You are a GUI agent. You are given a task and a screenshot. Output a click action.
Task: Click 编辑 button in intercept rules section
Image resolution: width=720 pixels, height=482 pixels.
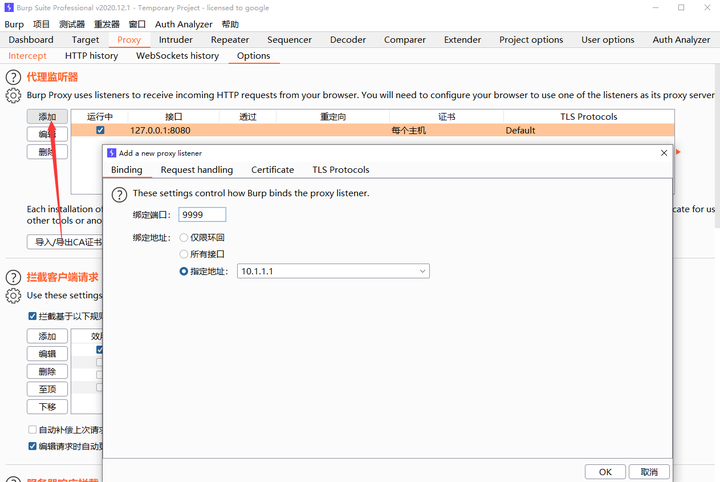point(47,354)
